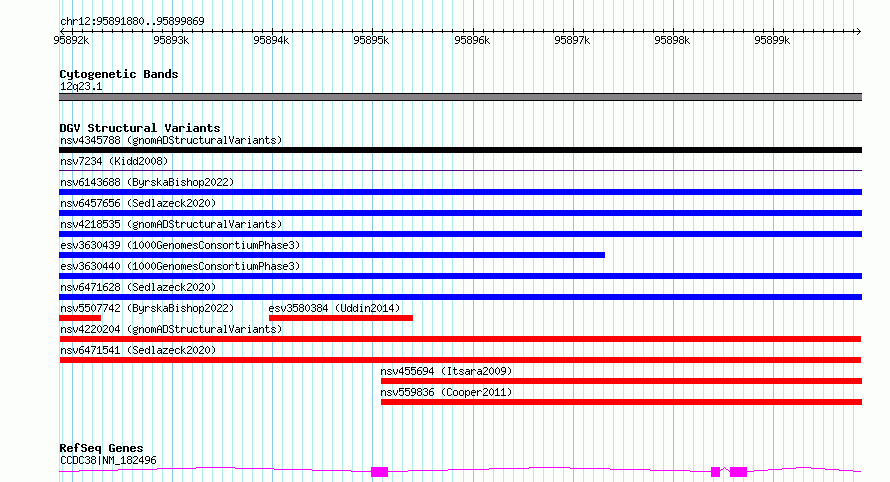Click the gray 12q23.1 cytogenetic band bar
Screen dimensions: 890x482
coord(460,97)
